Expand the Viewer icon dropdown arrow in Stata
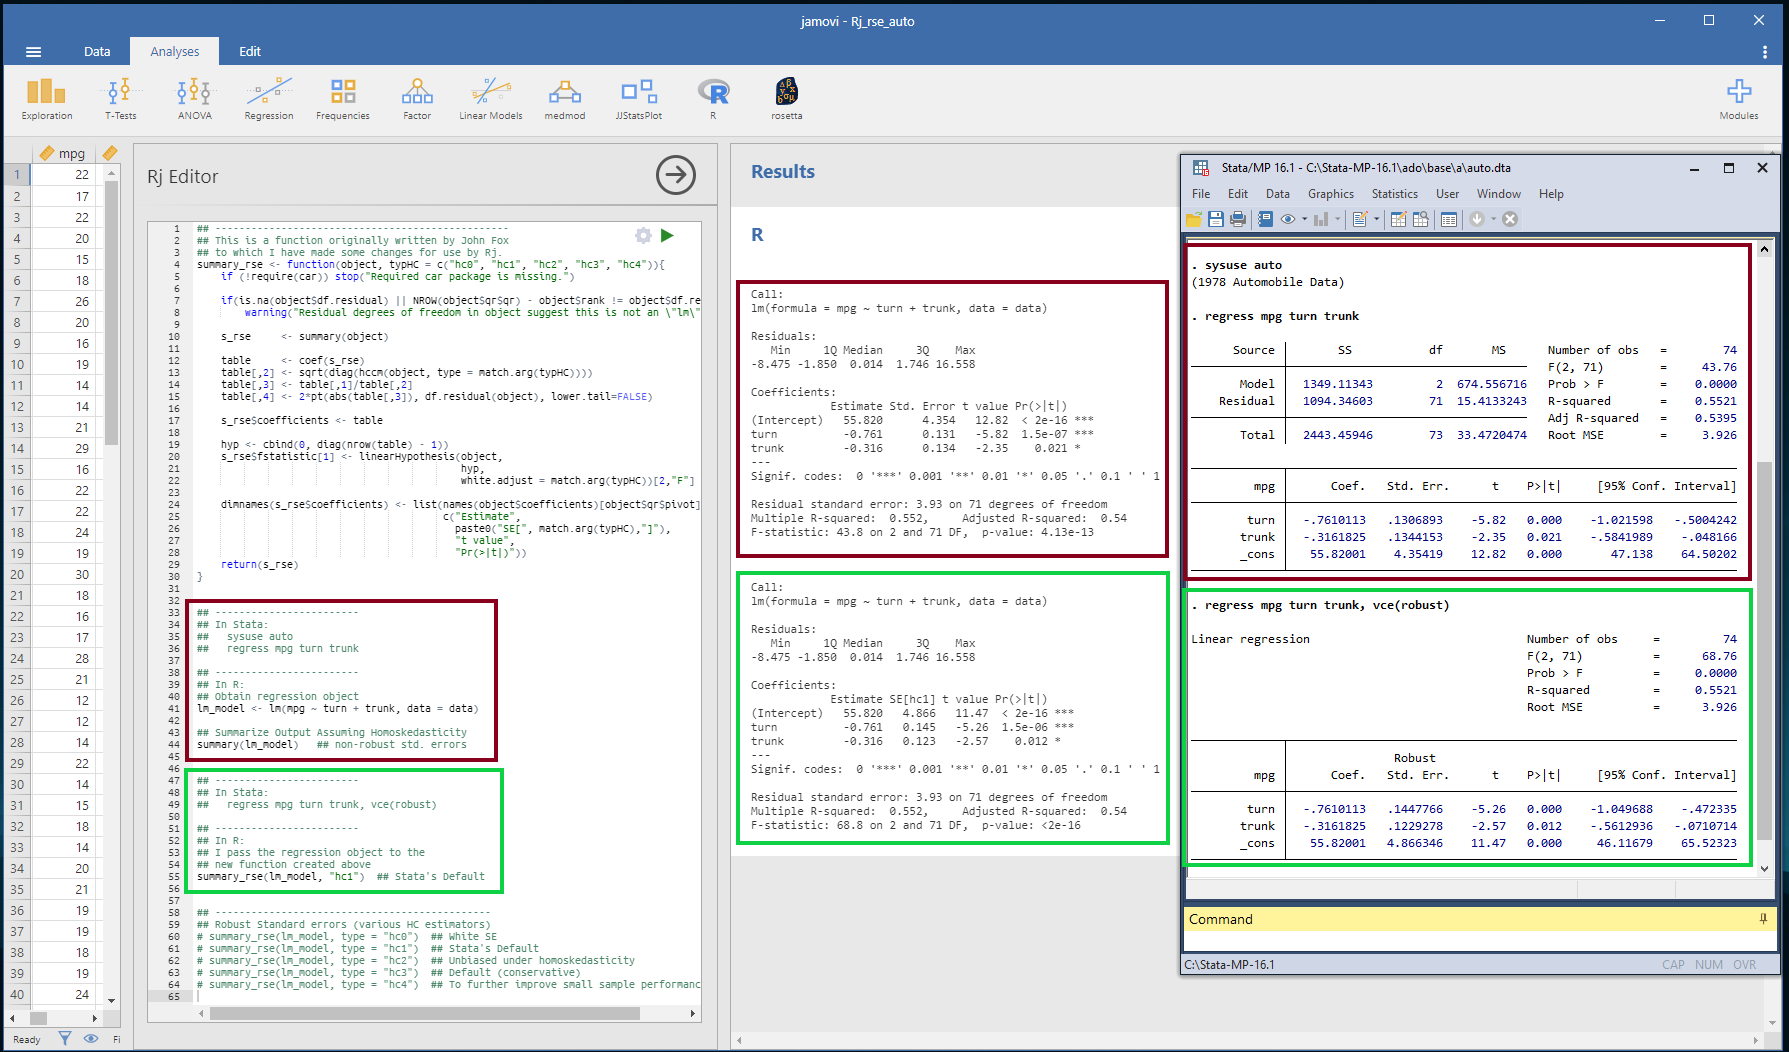The height and width of the screenshot is (1052, 1789). tap(1305, 219)
